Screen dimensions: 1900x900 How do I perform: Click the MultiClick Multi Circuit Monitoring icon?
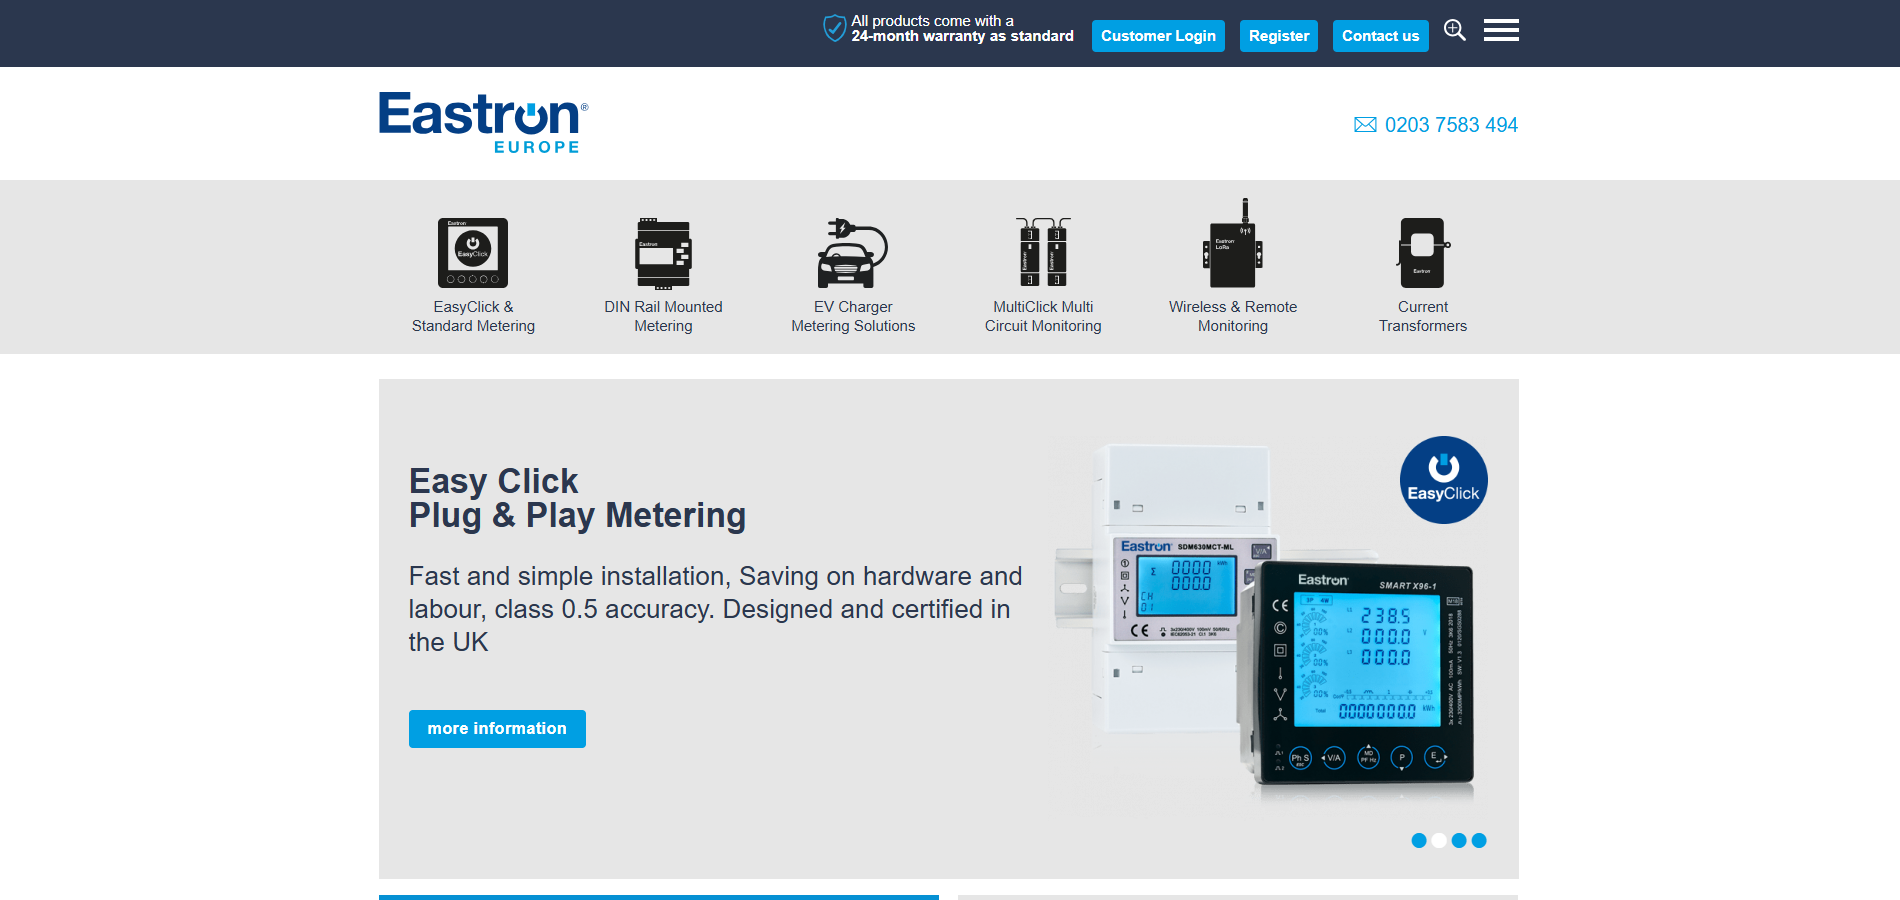(x=1043, y=252)
